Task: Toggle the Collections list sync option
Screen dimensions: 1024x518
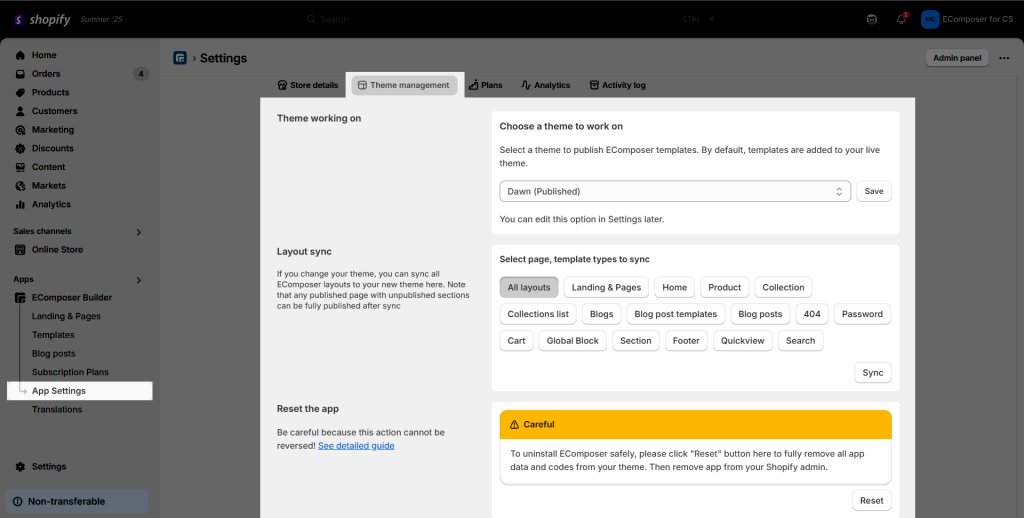Action: pos(538,314)
